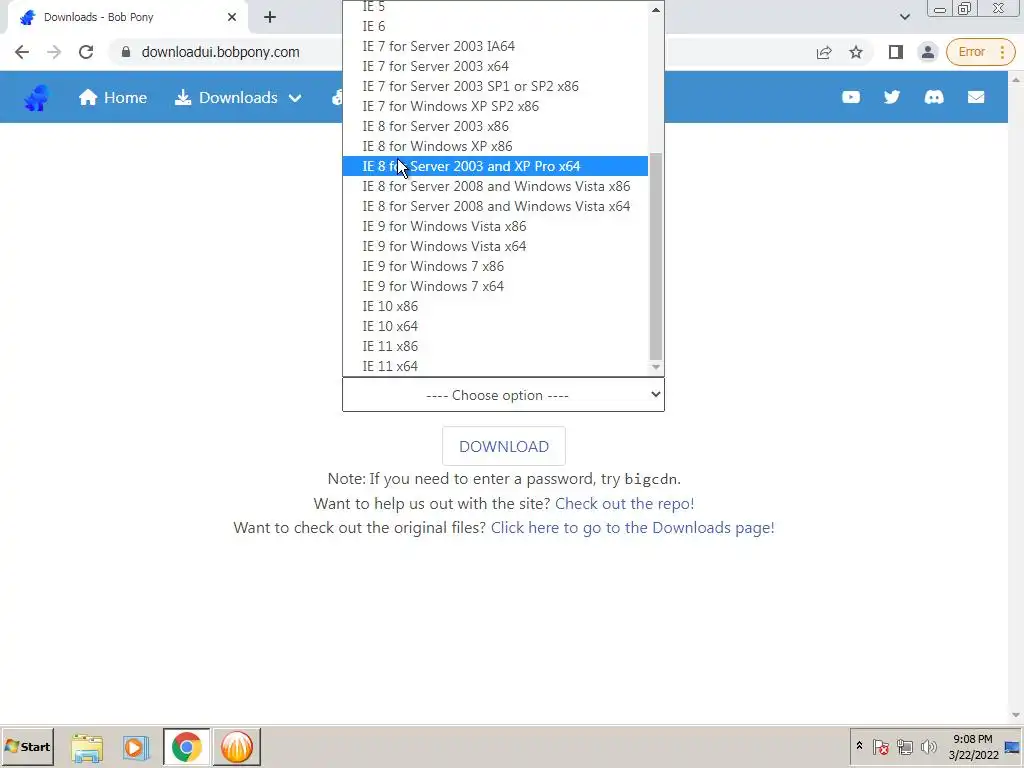Select IE 11 x64 option
This screenshot has height=768, width=1024.
(495, 366)
